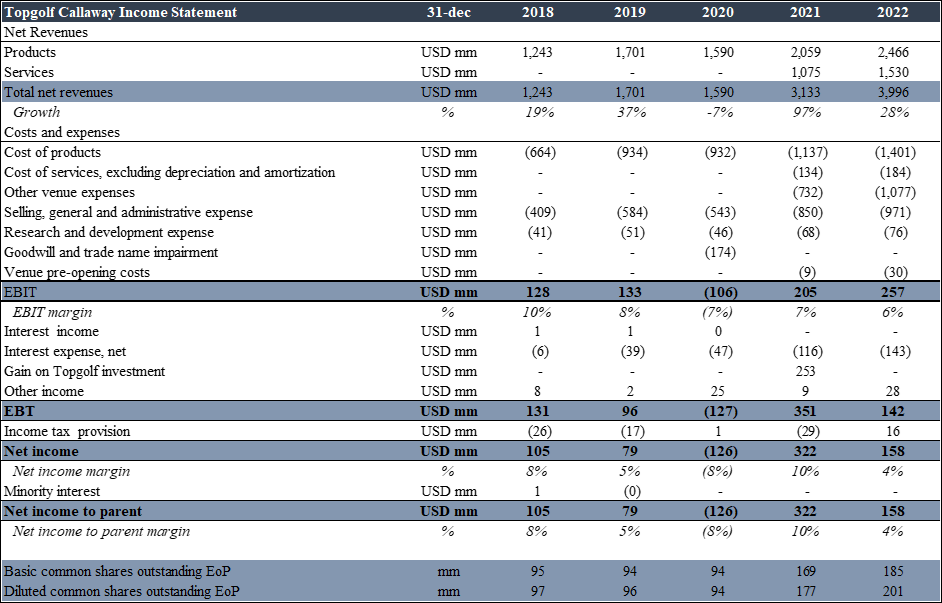The width and height of the screenshot is (942, 603).
Task: Select Cost of services 2022 value (184)
Action: coord(895,172)
